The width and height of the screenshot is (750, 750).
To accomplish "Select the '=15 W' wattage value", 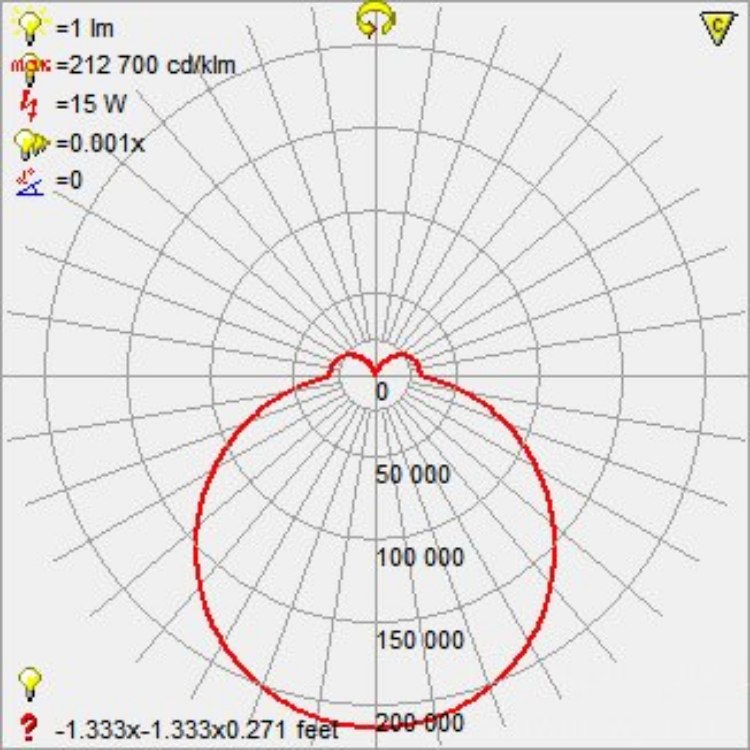I will point(92,104).
